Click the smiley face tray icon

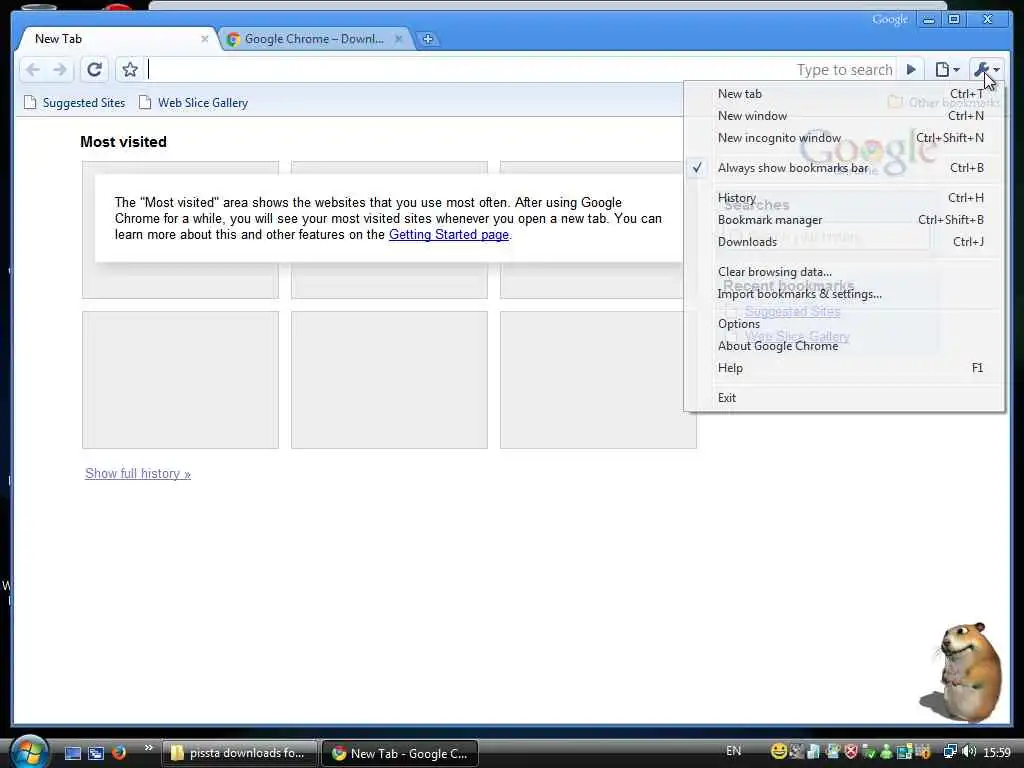778,752
